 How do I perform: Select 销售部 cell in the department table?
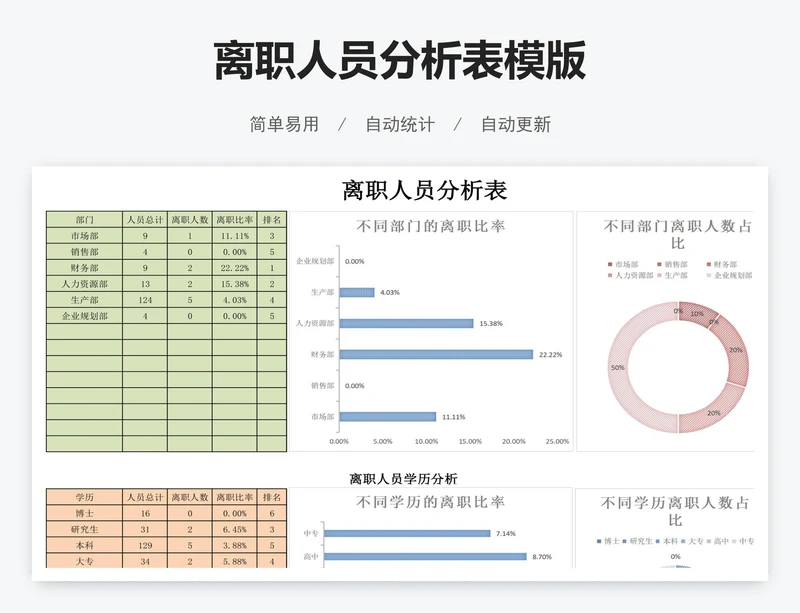click(84, 252)
